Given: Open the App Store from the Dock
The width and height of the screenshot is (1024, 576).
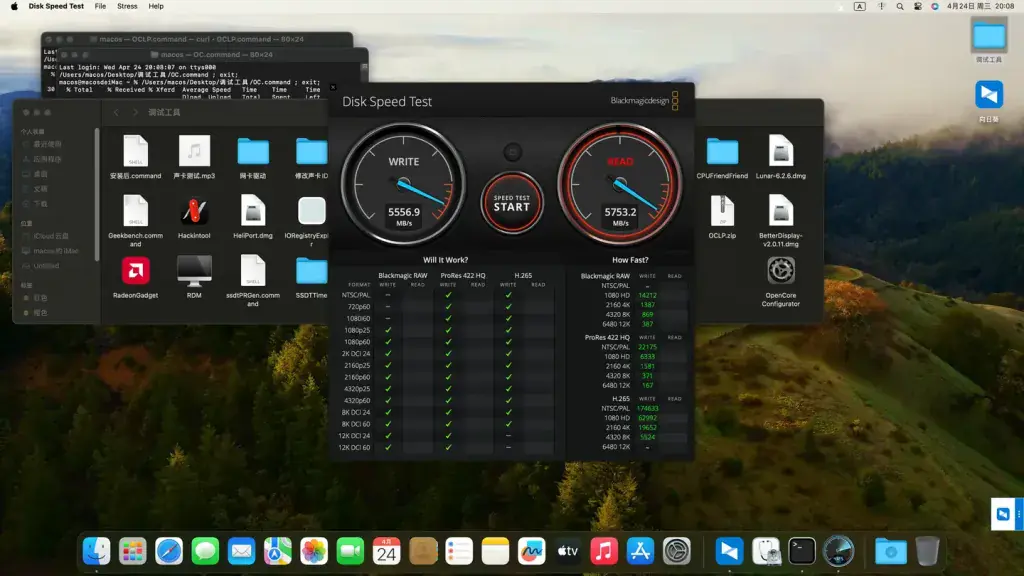Looking at the screenshot, I should [x=640, y=551].
